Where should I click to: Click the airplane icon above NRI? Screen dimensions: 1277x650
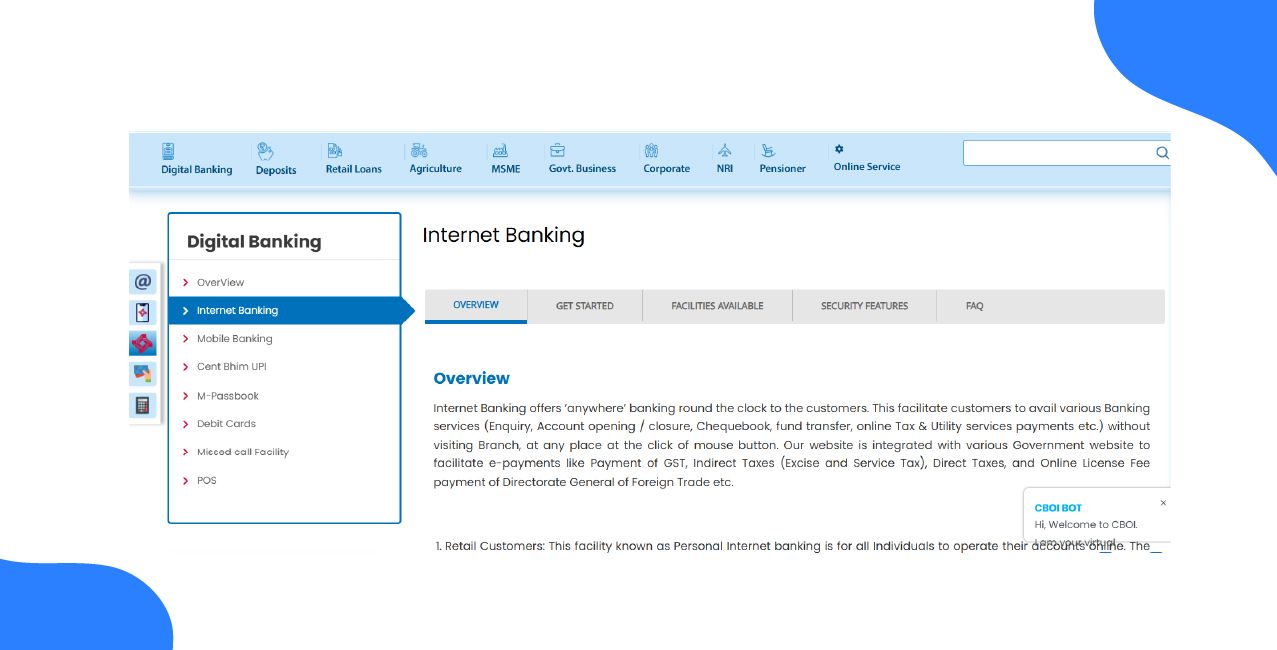point(724,151)
